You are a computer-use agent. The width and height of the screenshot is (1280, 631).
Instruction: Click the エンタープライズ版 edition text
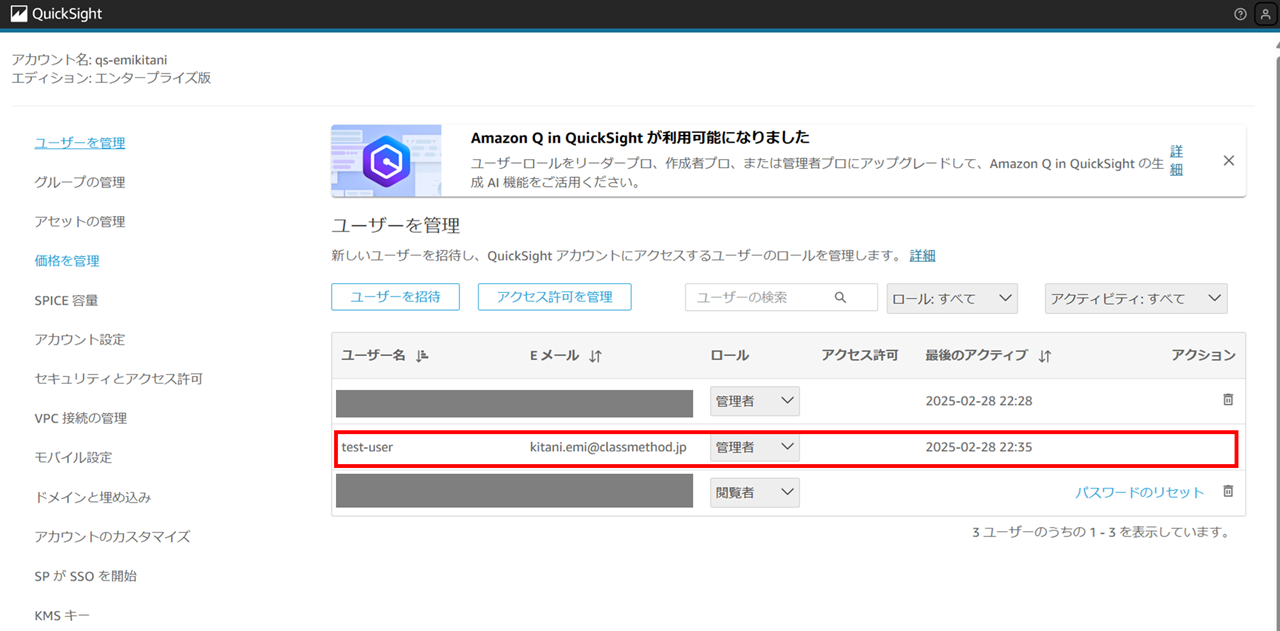(x=153, y=78)
